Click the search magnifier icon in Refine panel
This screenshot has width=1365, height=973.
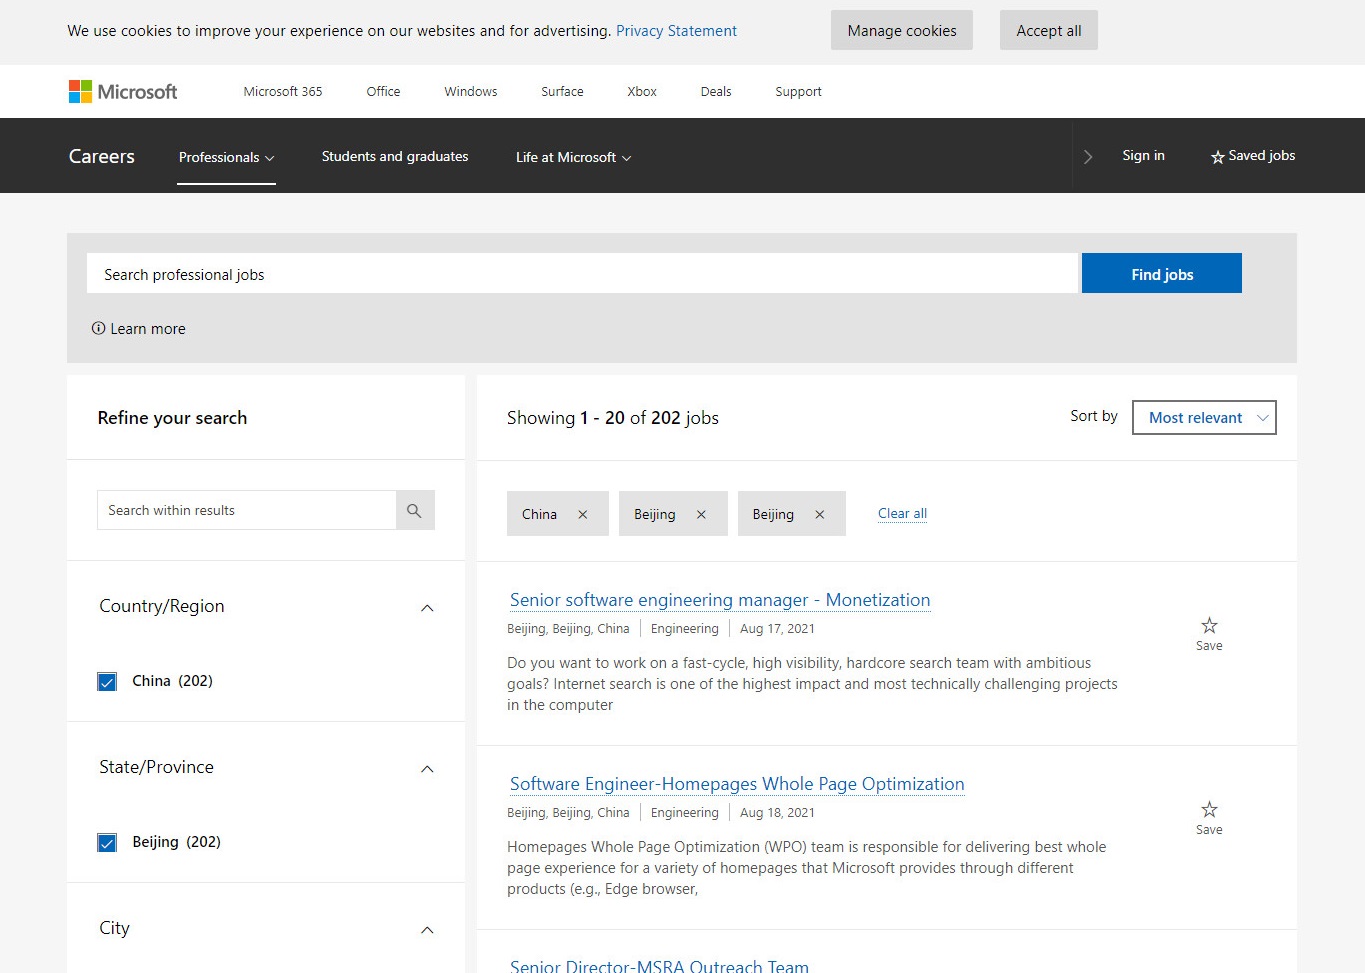coord(414,510)
